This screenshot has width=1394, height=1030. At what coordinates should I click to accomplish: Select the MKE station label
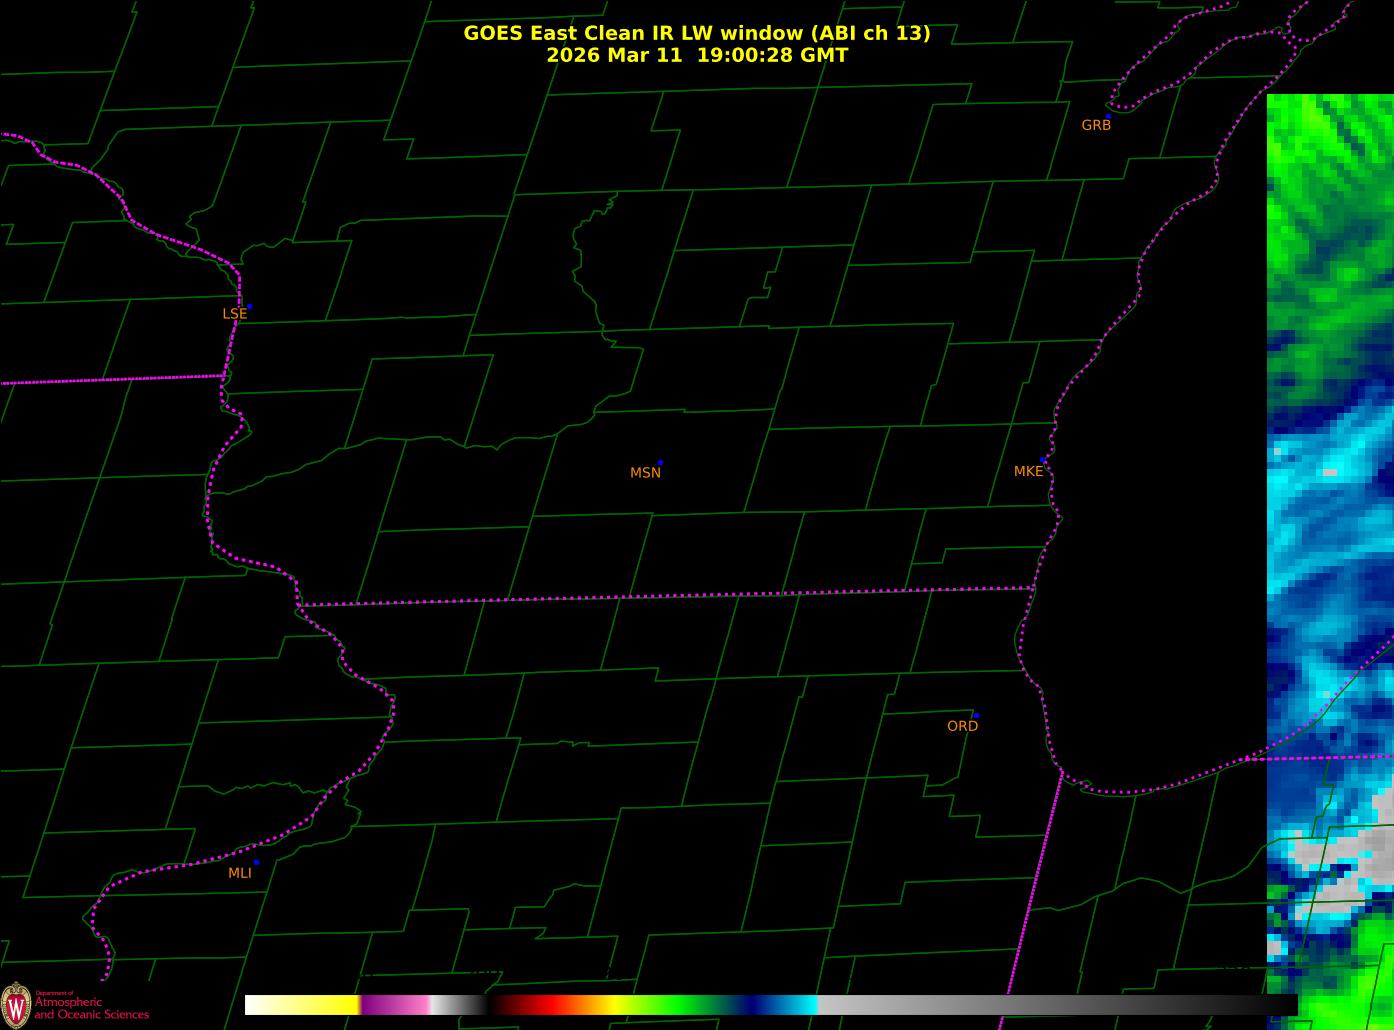(x=1028, y=471)
